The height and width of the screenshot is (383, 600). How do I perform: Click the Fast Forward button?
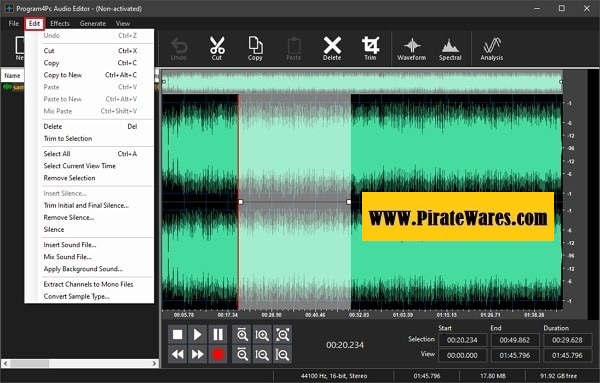click(197, 355)
